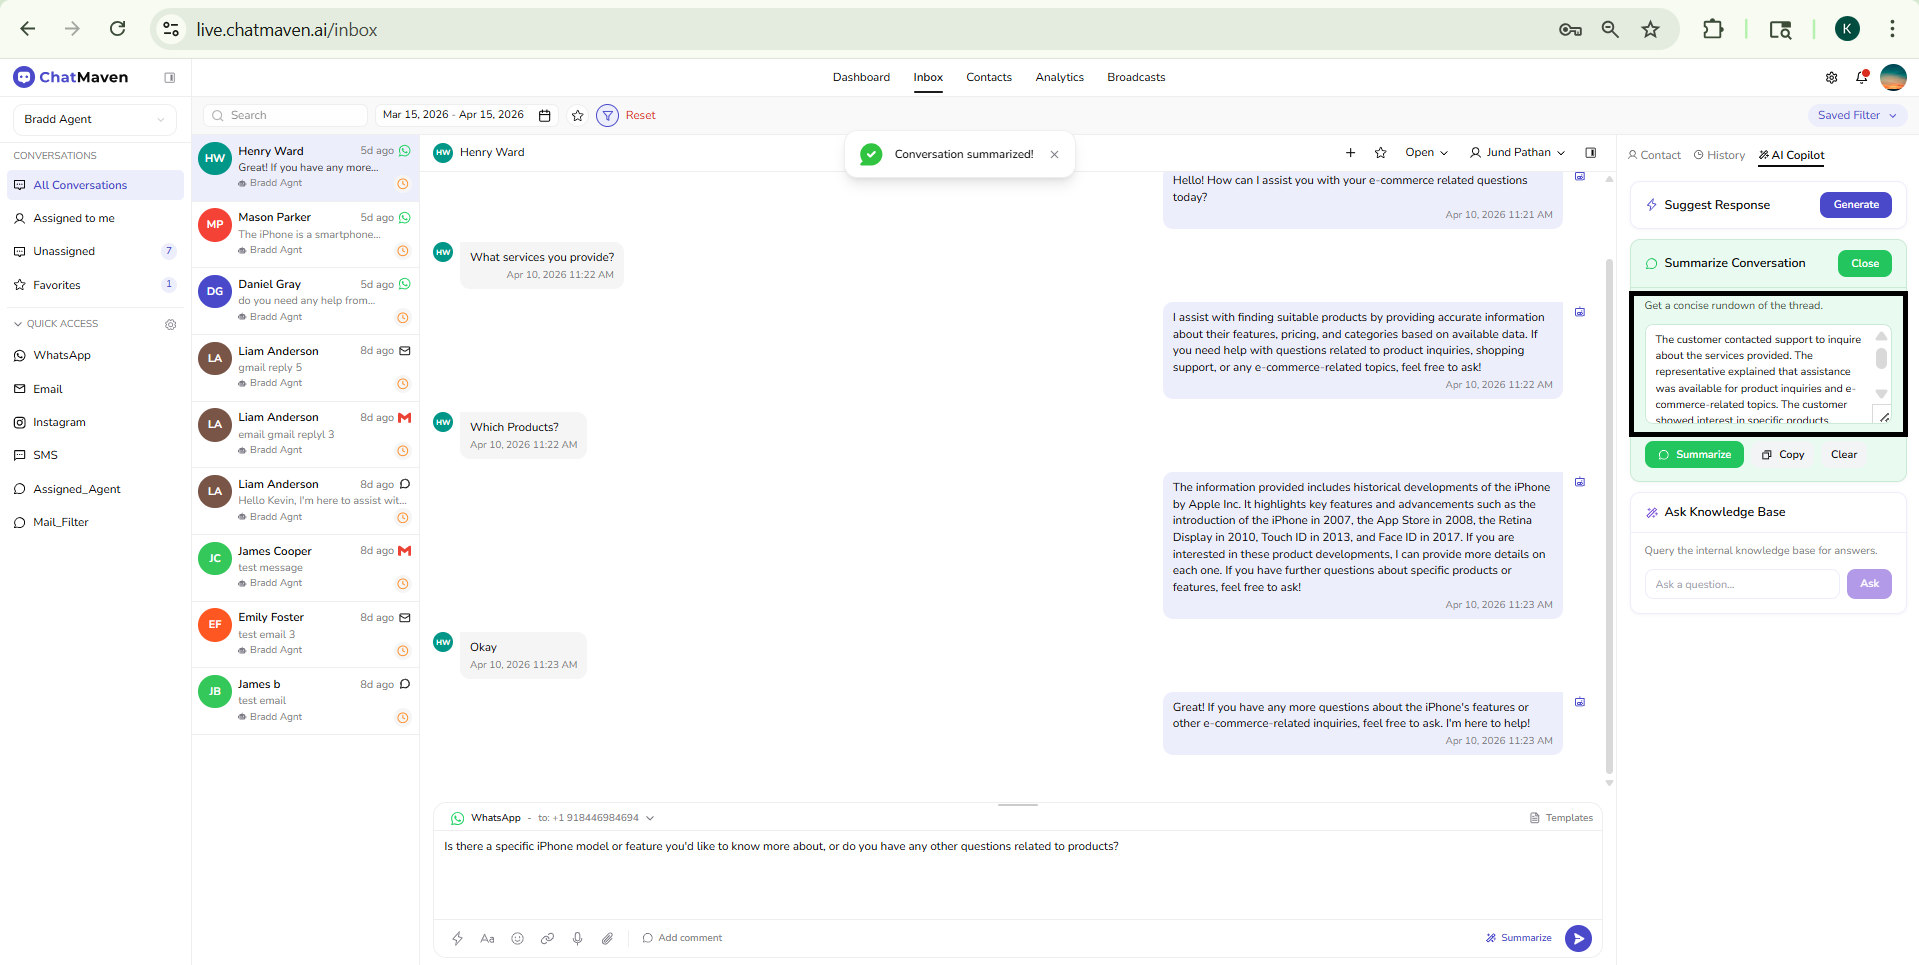Switch to the Analytics tab
Image resolution: width=1919 pixels, height=965 pixels.
point(1059,77)
